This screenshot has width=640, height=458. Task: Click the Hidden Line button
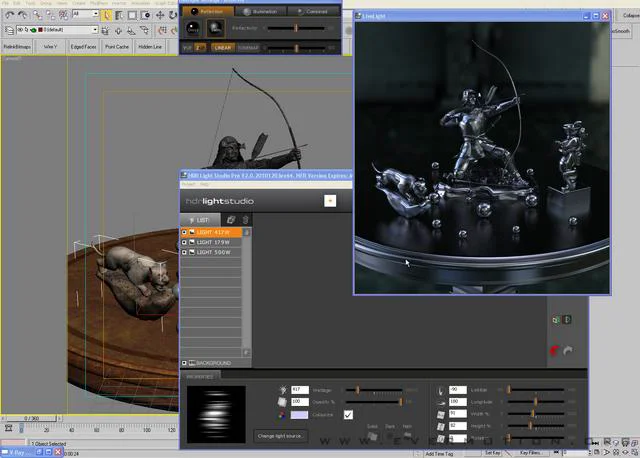click(x=150, y=47)
